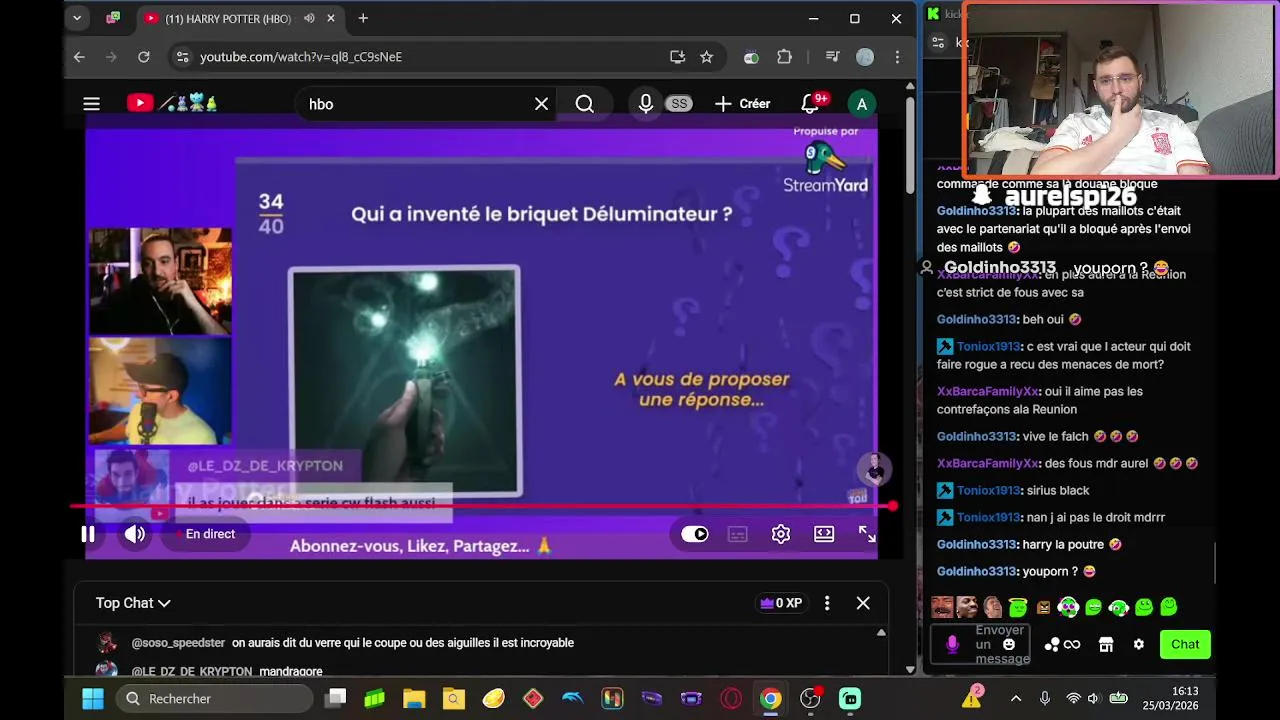
Task: Mute the tab via speaker icon
Action: click(309, 18)
